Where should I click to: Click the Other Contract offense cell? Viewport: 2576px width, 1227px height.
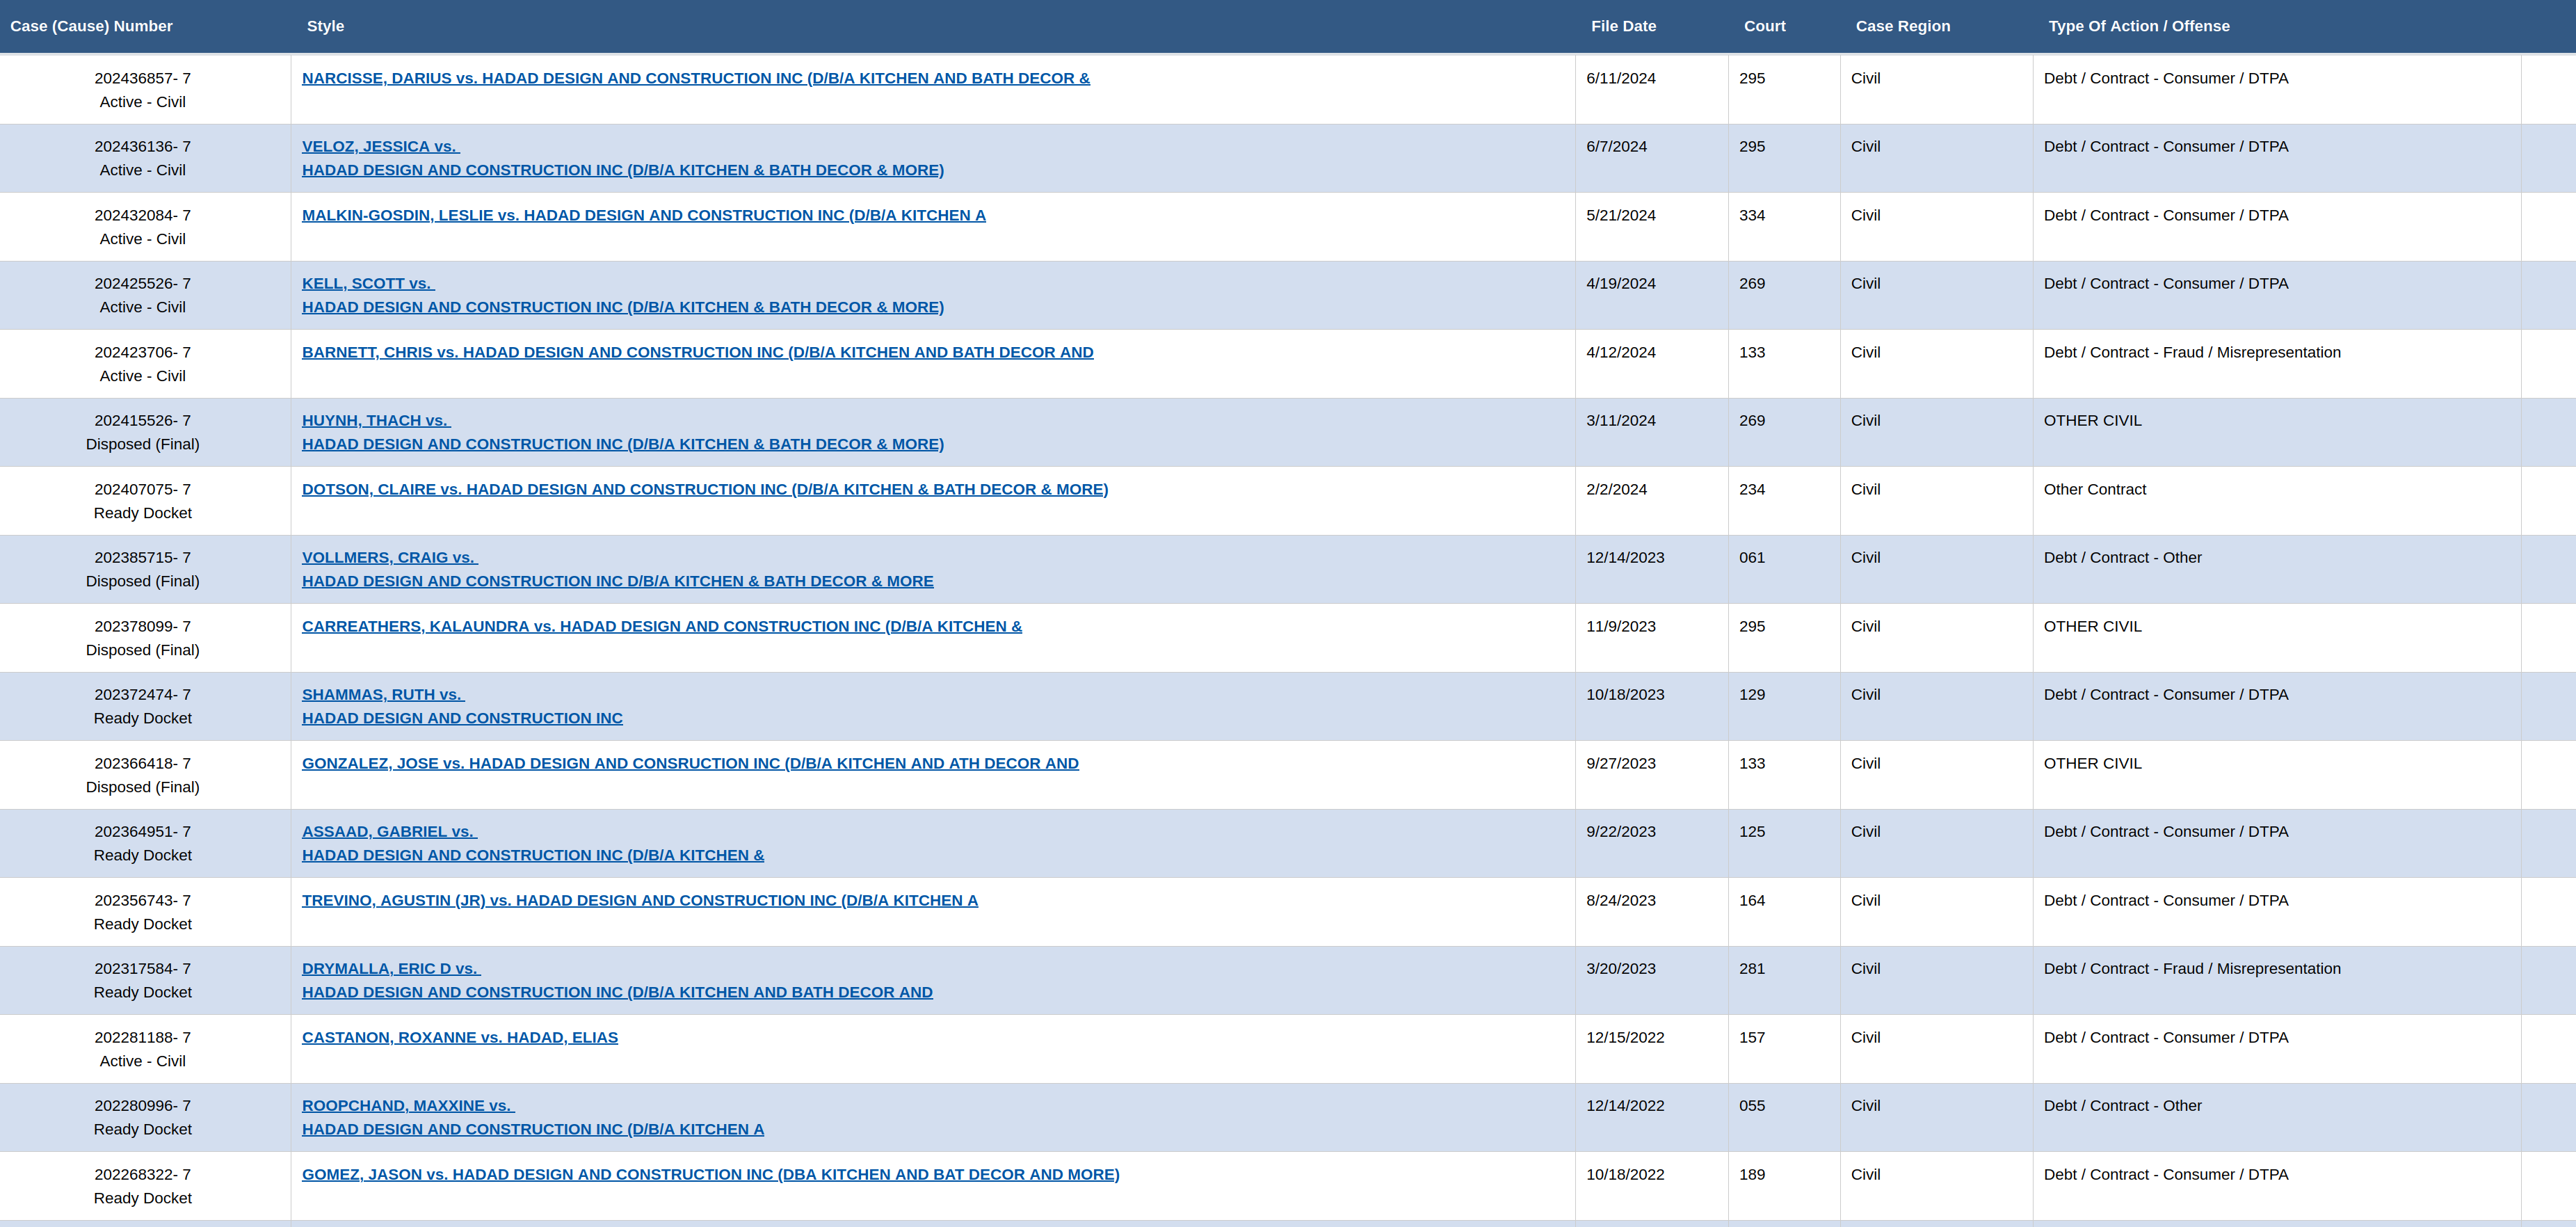pos(2095,489)
